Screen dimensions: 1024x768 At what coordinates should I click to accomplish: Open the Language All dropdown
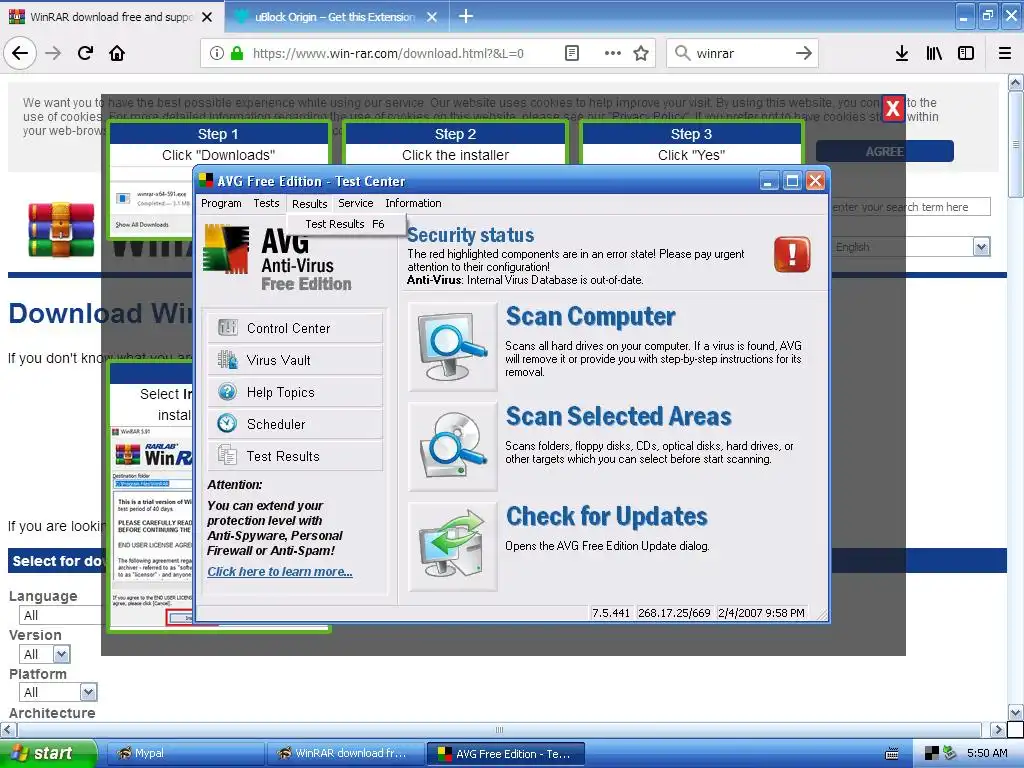[60, 615]
